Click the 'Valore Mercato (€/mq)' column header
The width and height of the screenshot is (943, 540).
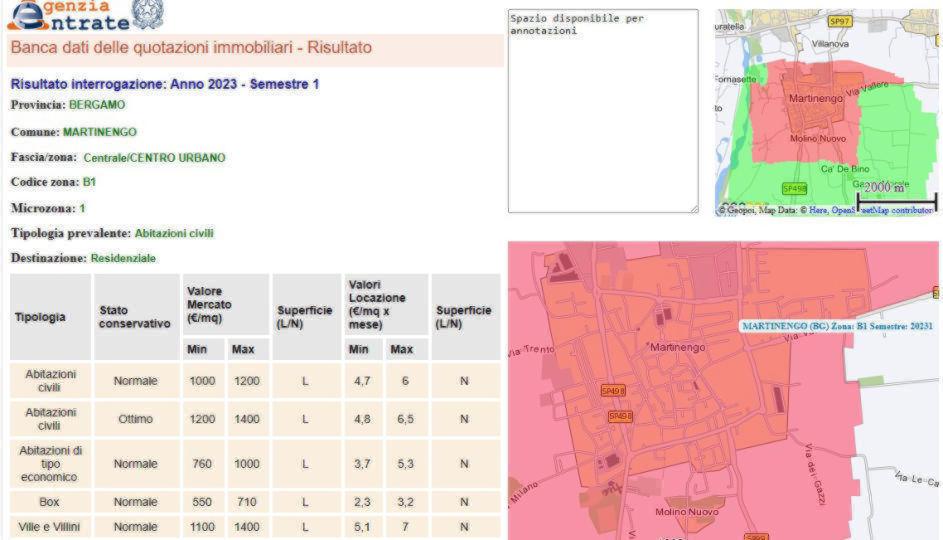226,305
